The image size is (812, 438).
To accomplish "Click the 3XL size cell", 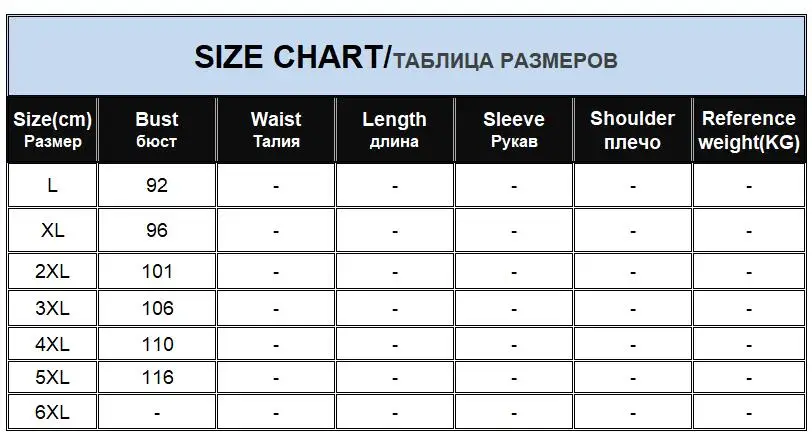I will [52, 308].
